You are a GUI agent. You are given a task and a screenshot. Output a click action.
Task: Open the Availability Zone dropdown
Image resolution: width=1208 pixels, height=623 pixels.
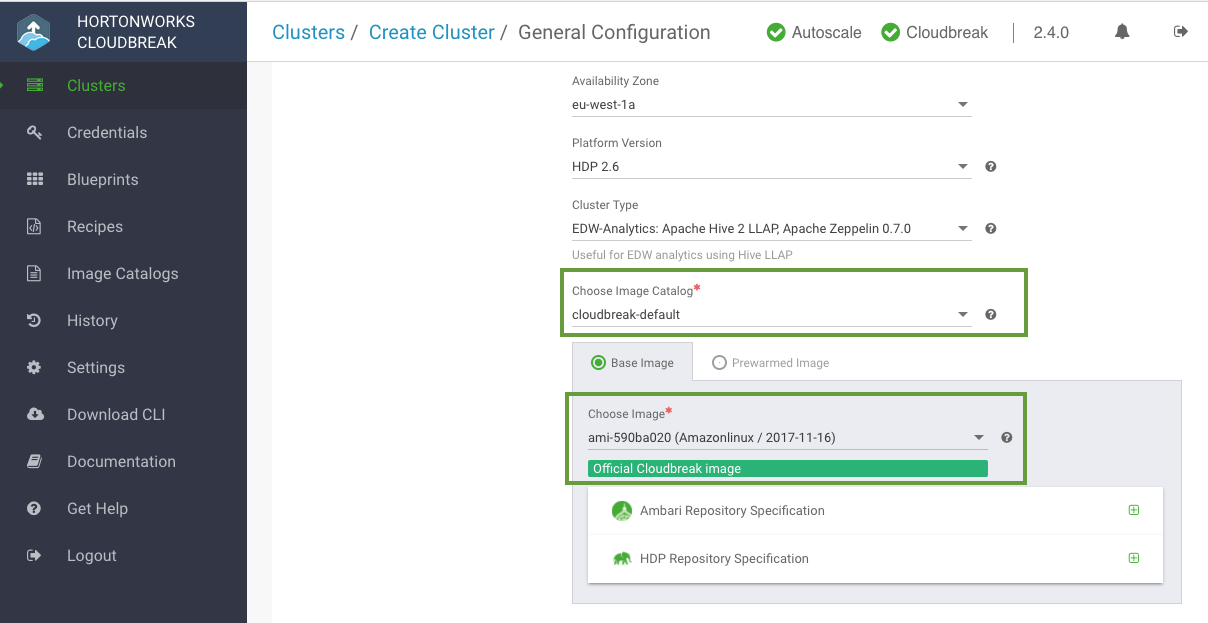click(770, 105)
